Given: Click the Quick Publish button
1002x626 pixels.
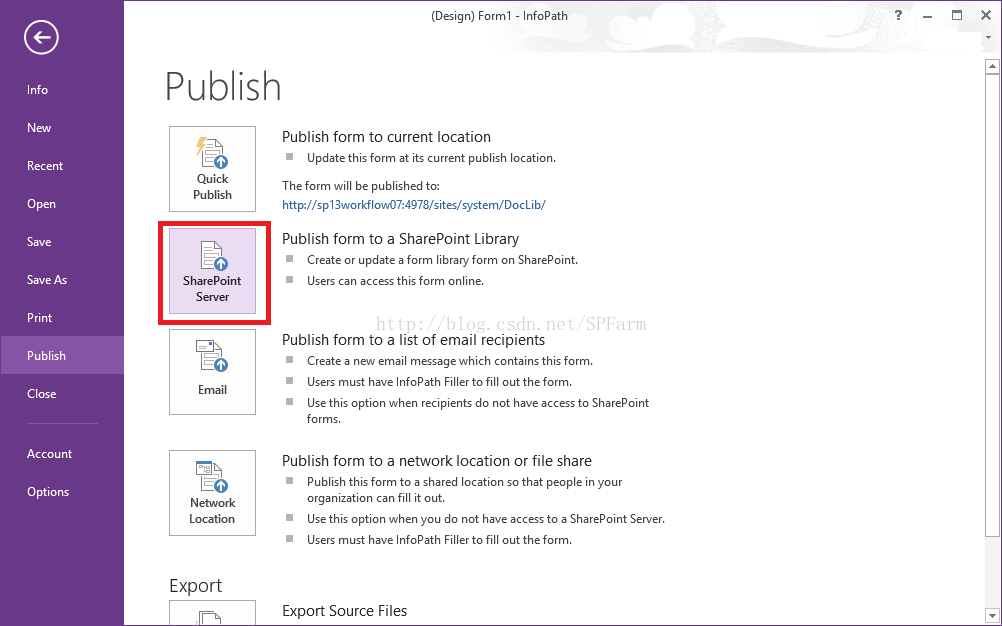Looking at the screenshot, I should coord(212,169).
